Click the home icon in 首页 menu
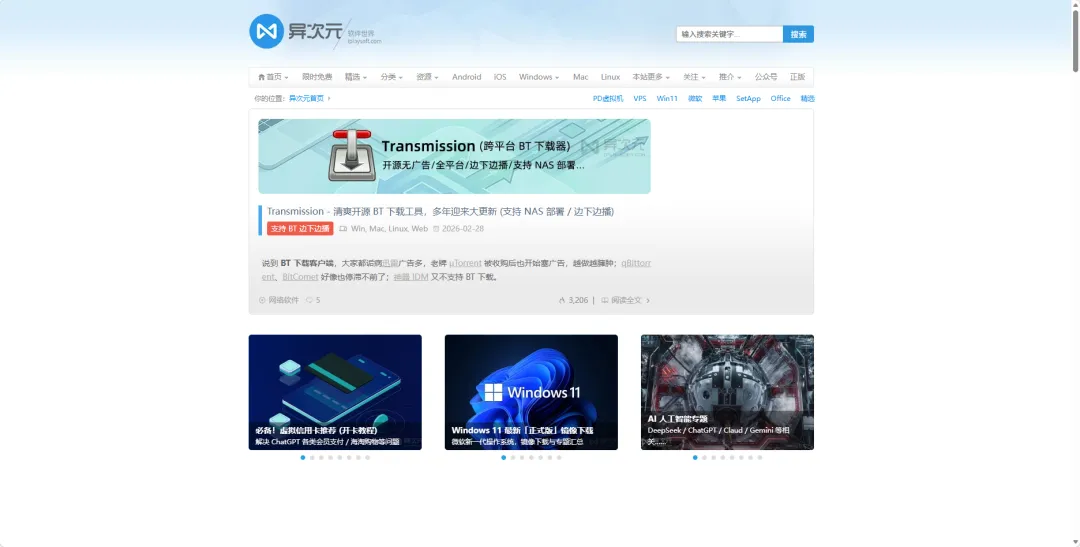1080x547 pixels. (261, 77)
